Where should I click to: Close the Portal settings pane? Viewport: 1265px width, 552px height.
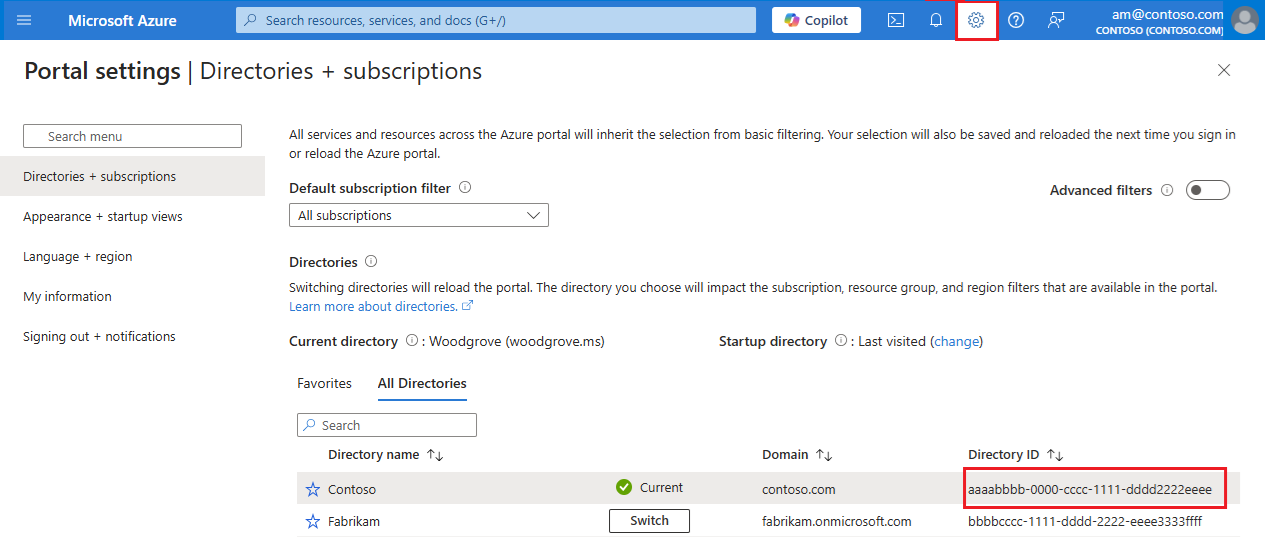coord(1224,70)
